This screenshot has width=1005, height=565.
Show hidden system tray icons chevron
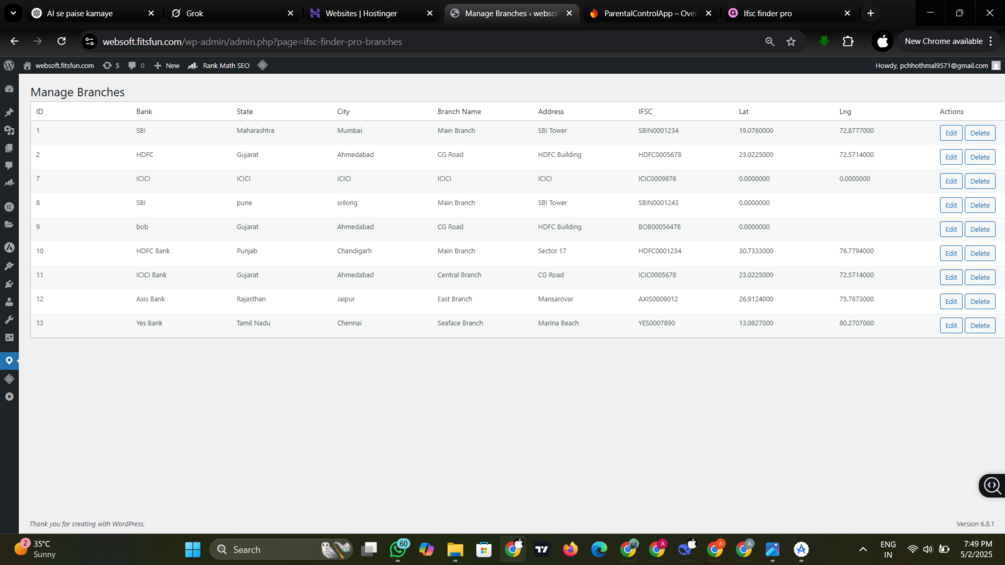[x=863, y=550]
